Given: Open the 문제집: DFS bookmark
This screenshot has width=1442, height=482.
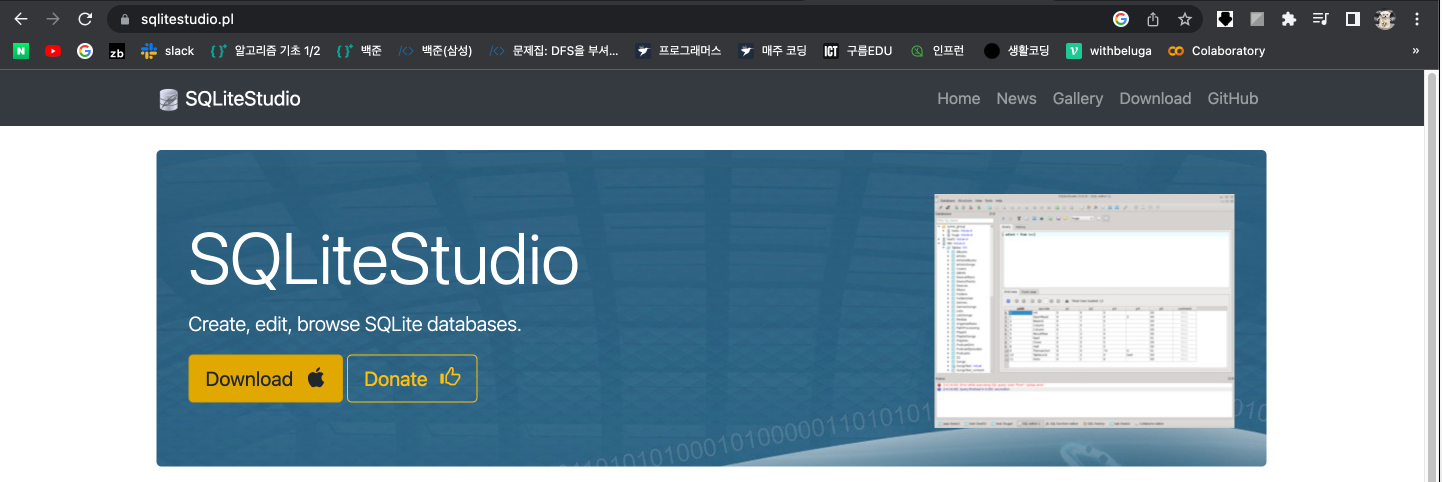Looking at the screenshot, I should (554, 51).
